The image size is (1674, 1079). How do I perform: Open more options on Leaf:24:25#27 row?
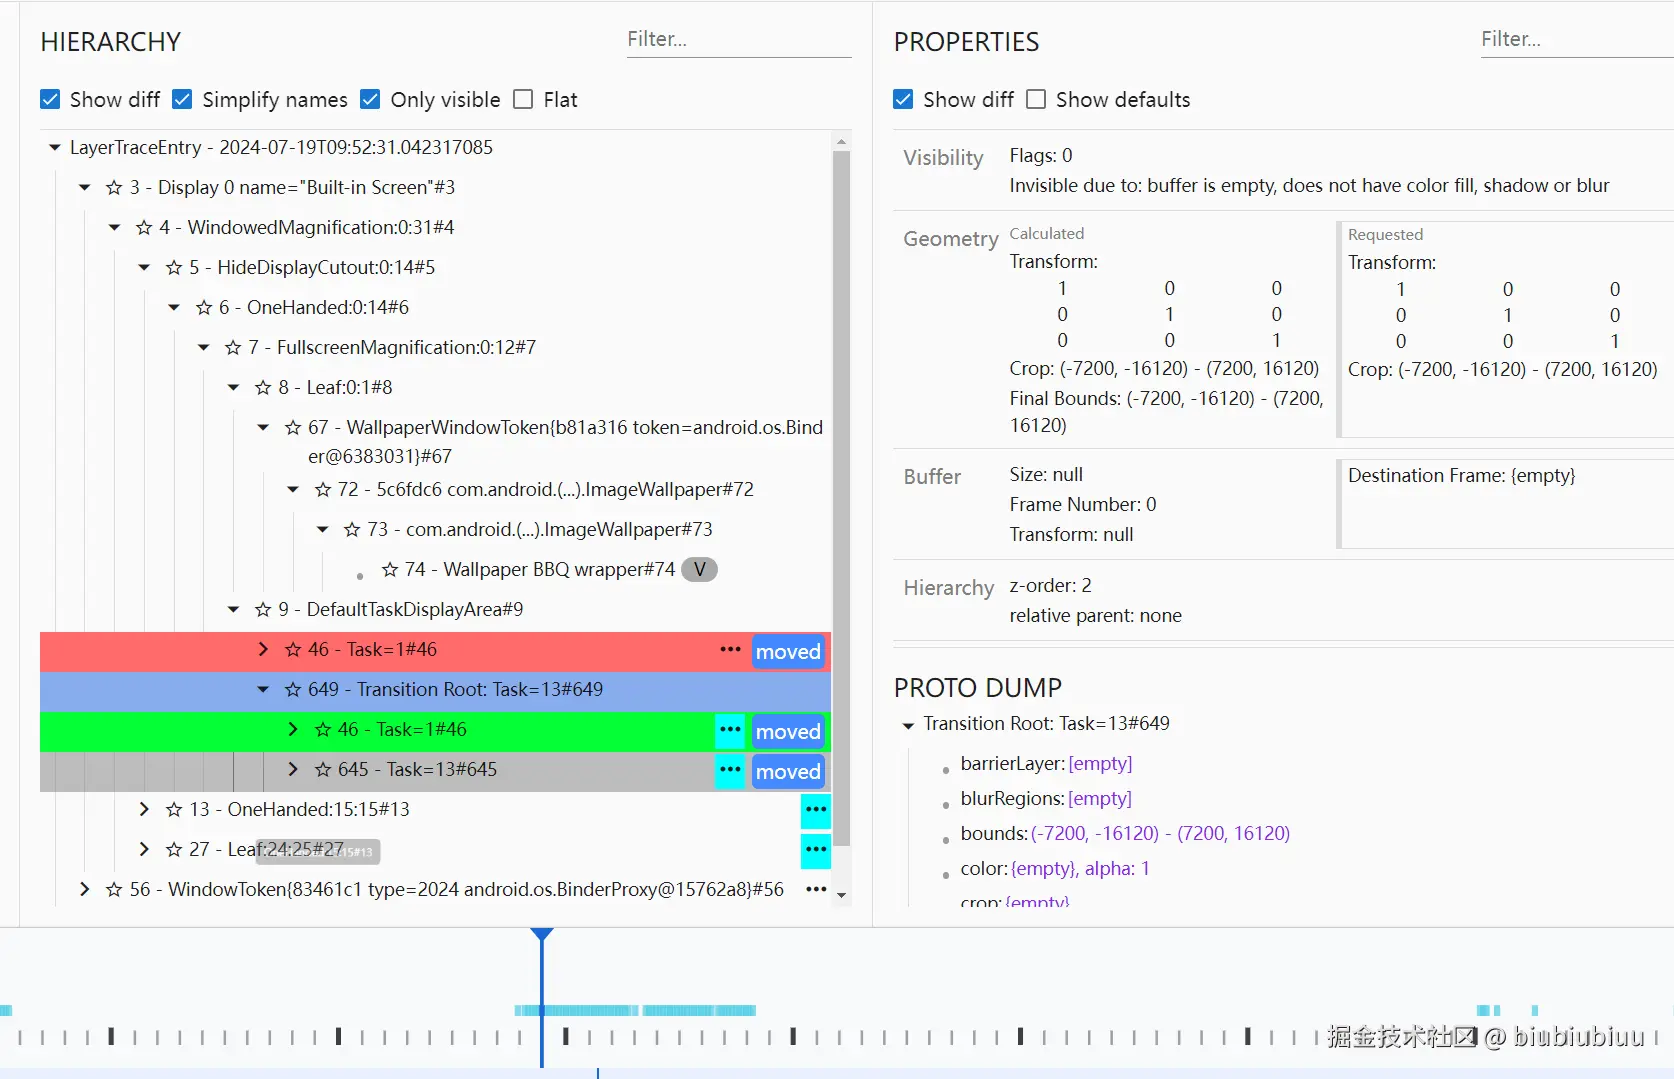click(x=816, y=850)
